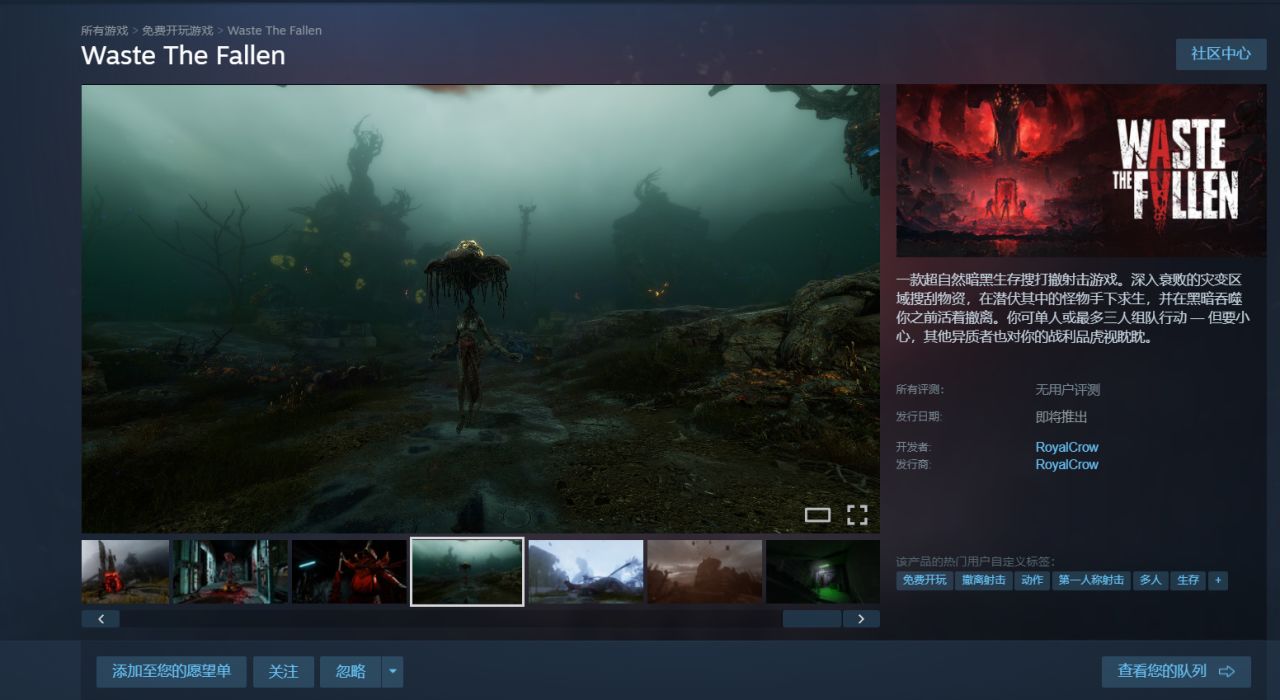
Task: Click the 即将推出 release date text
Action: pyautogui.click(x=1061, y=417)
